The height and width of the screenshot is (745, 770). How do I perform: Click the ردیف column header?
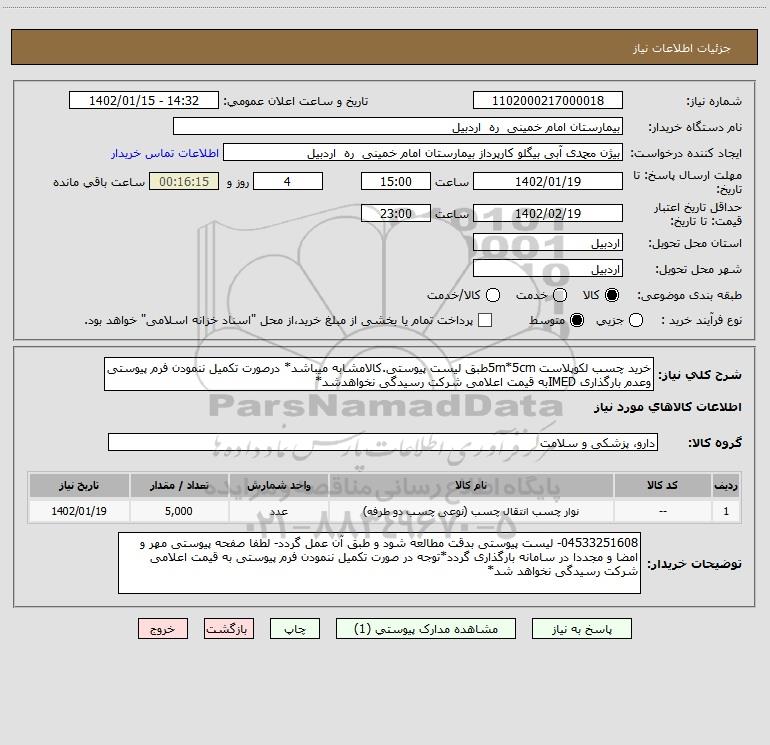coord(726,485)
